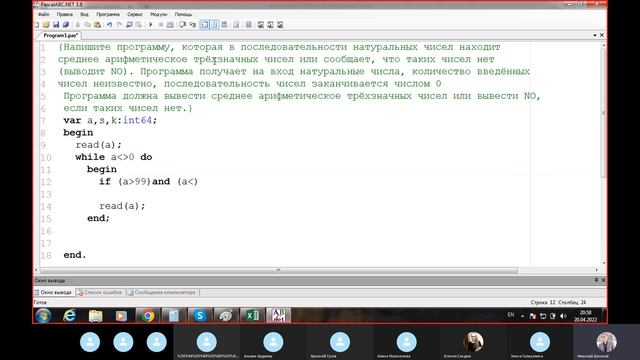
Task: Switch to the Сообщения компилятора tab
Action: pos(162,293)
